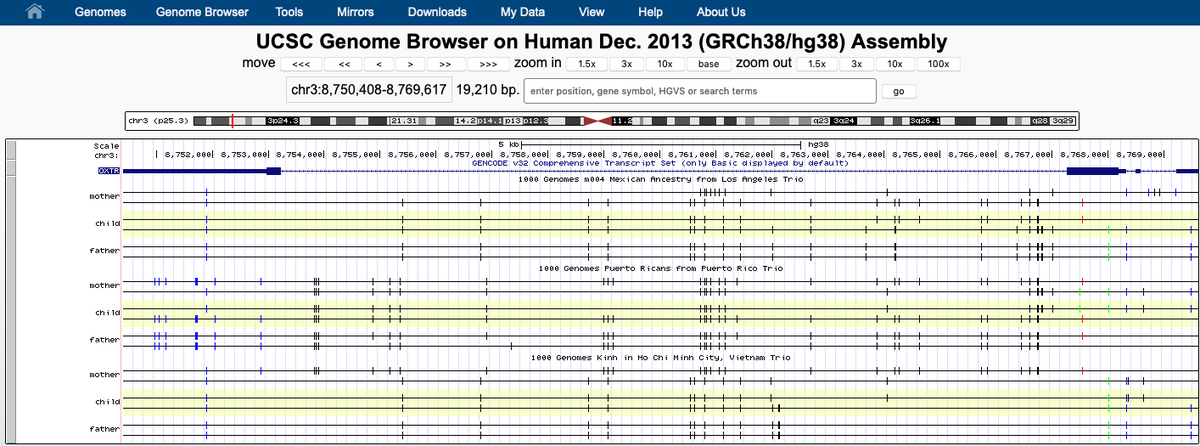Move left with << button
This screenshot has height=446, width=1200.
(x=344, y=64)
